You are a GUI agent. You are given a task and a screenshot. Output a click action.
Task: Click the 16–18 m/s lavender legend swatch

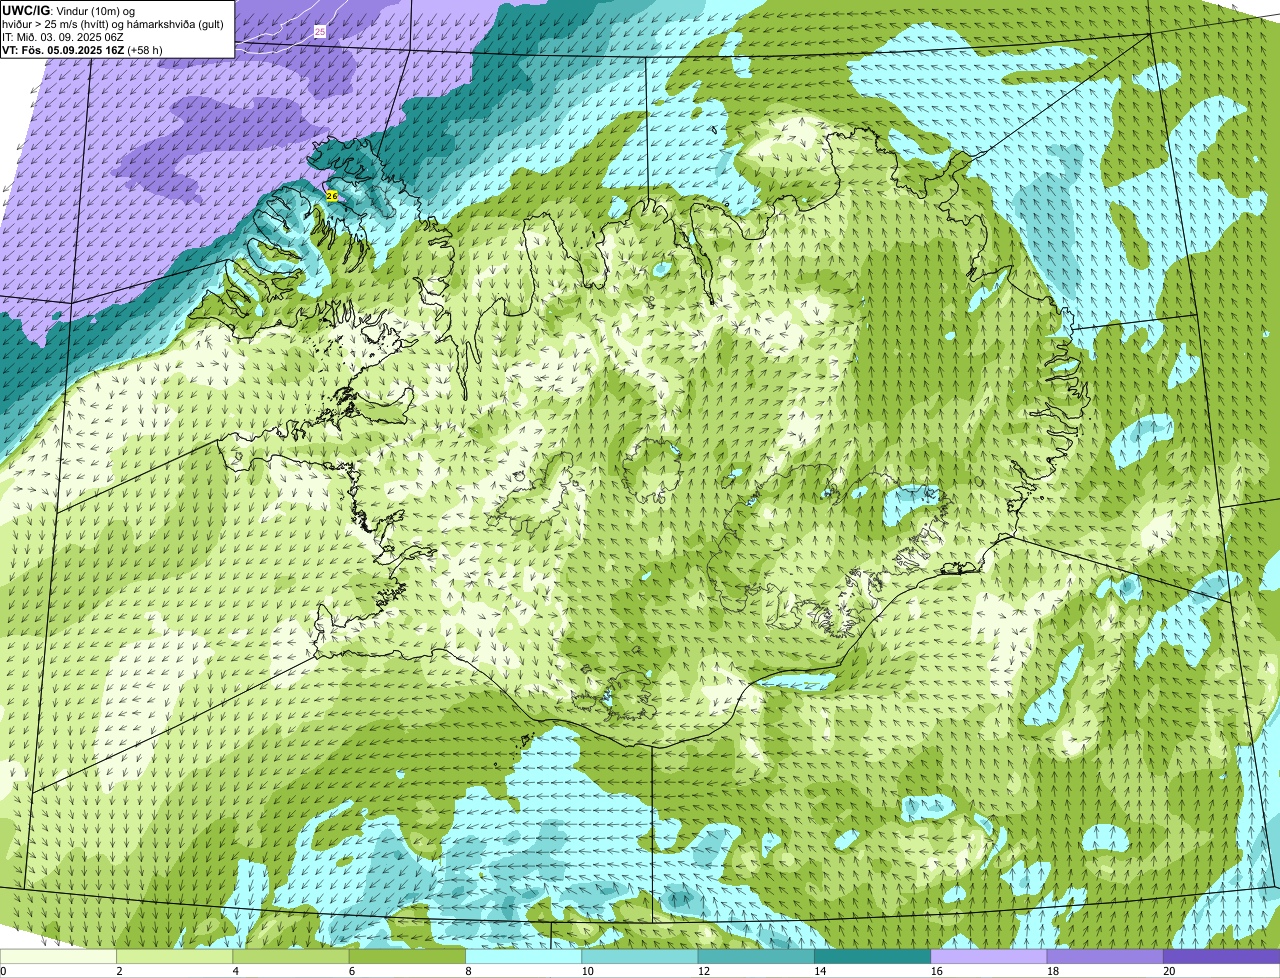click(989, 956)
